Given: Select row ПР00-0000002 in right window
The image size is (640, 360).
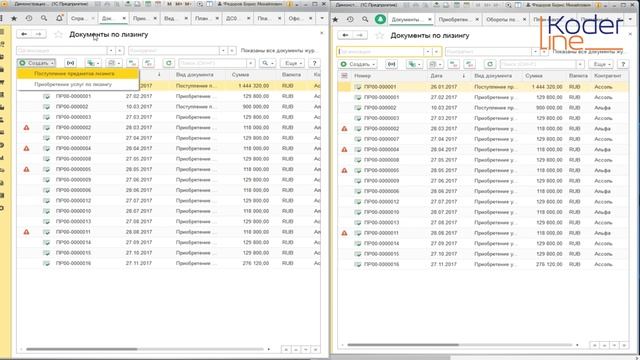Looking at the screenshot, I should pos(482,129).
